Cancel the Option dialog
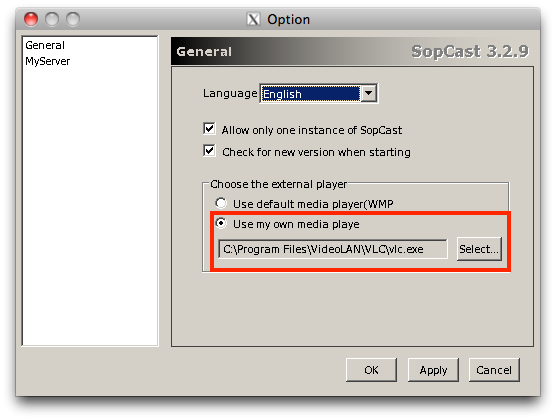556x420 pixels. coord(494,370)
